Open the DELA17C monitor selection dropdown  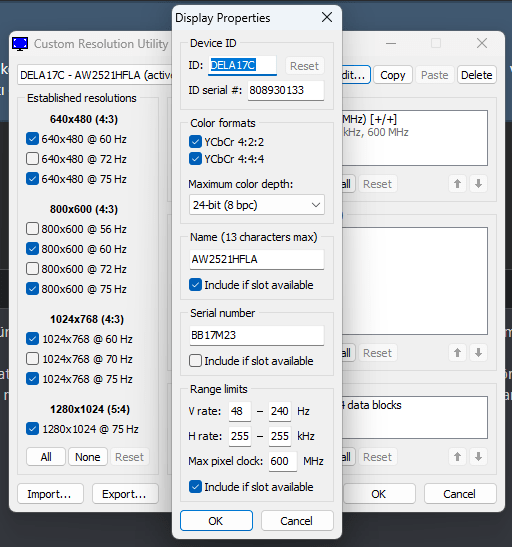(x=95, y=75)
